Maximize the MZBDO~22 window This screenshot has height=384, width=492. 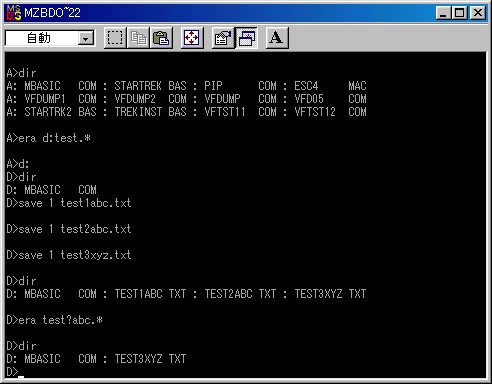(459, 13)
